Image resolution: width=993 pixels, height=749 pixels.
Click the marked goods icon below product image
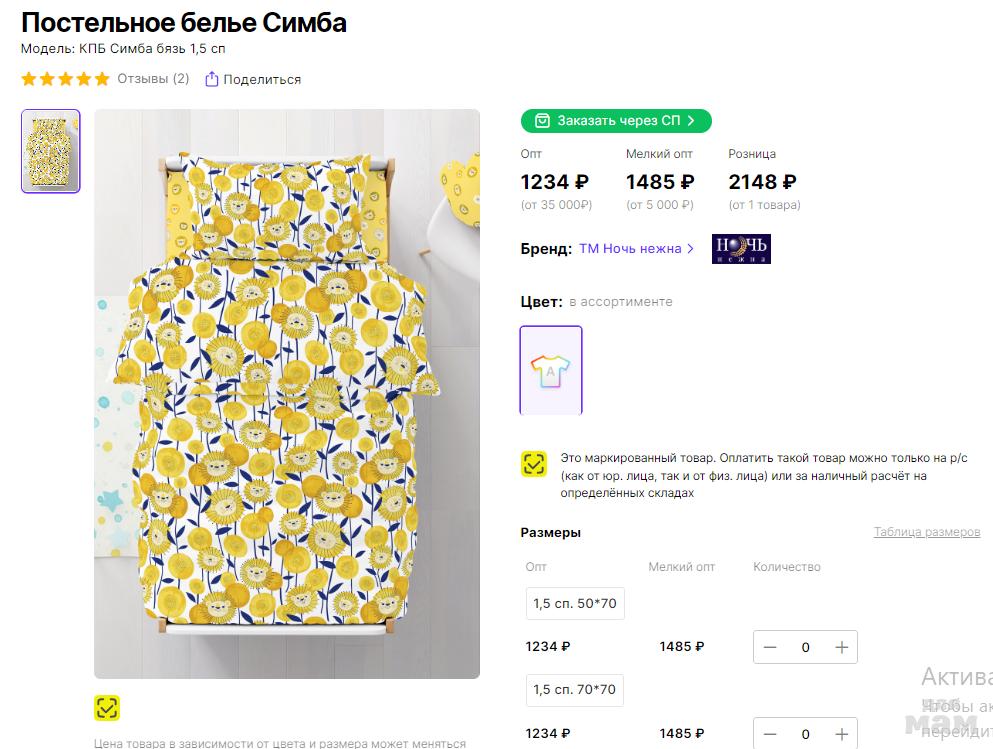click(x=107, y=708)
